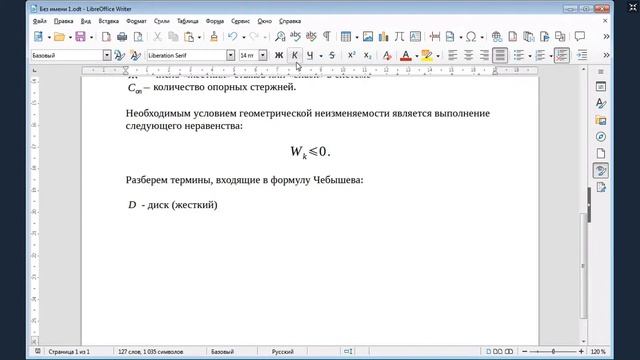
Task: Open sidebar Page panel icon
Action: [601, 153]
